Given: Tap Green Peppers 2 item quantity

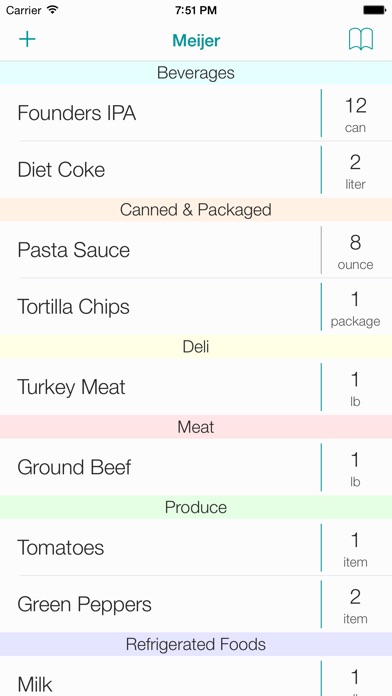Looking at the screenshot, I should (x=355, y=605).
